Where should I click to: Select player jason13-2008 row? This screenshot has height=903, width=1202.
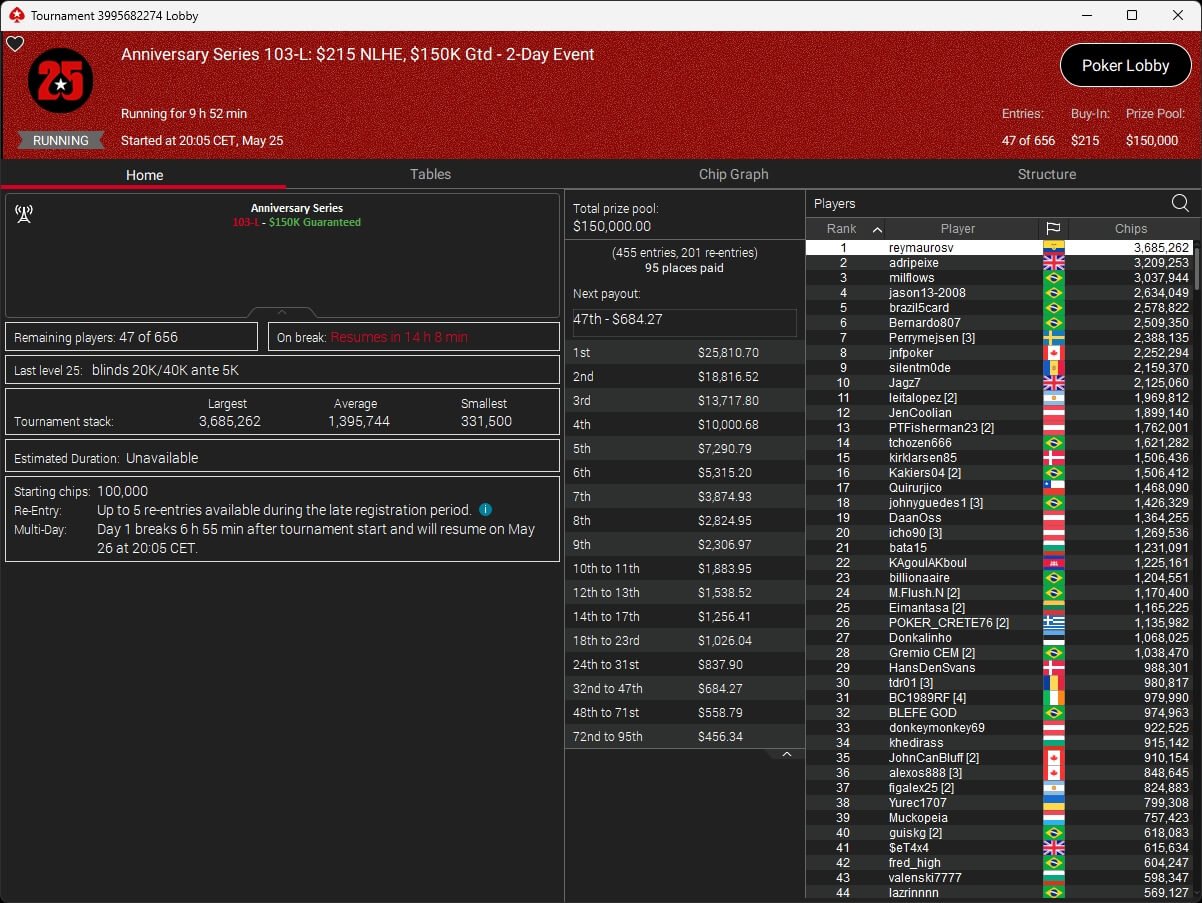point(1000,293)
